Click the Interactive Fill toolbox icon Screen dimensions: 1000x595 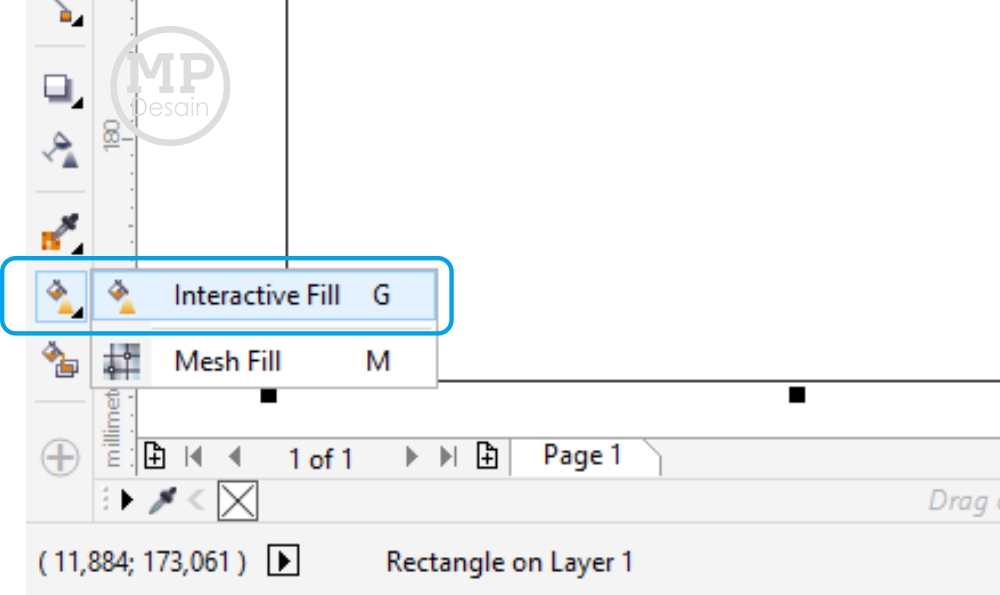click(61, 296)
